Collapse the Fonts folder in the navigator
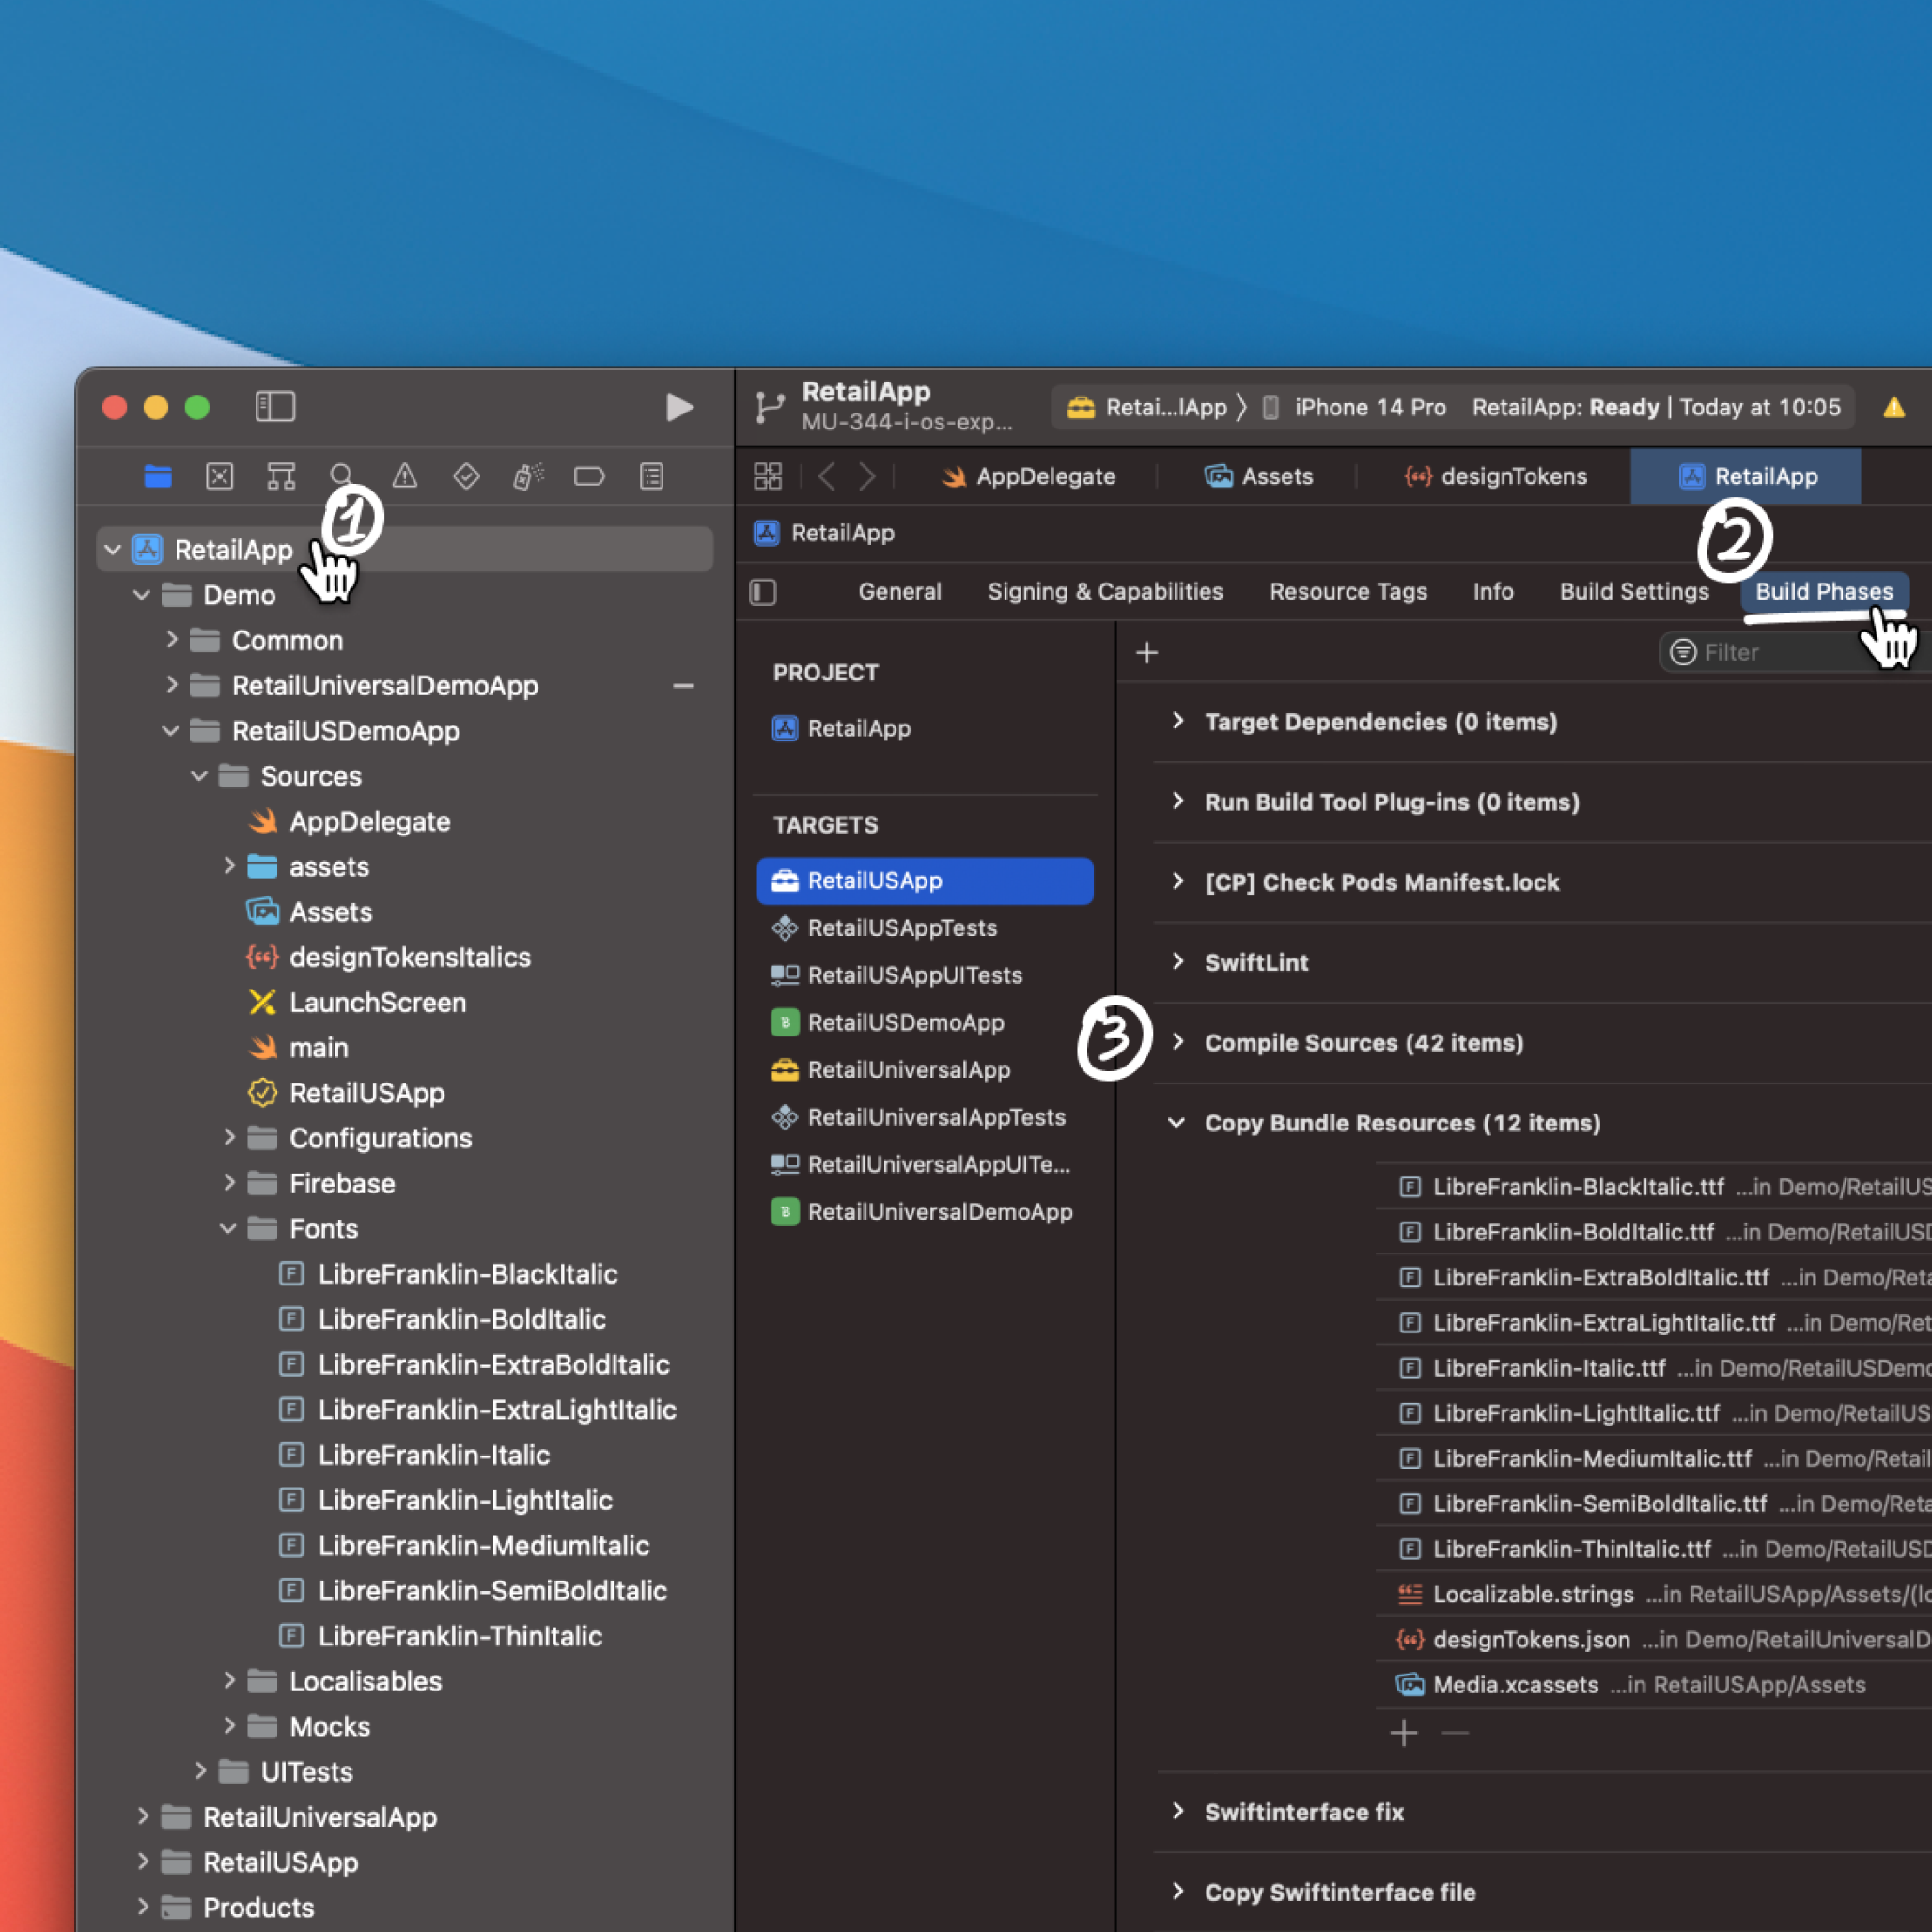The width and height of the screenshot is (1932, 1932). 228,1229
